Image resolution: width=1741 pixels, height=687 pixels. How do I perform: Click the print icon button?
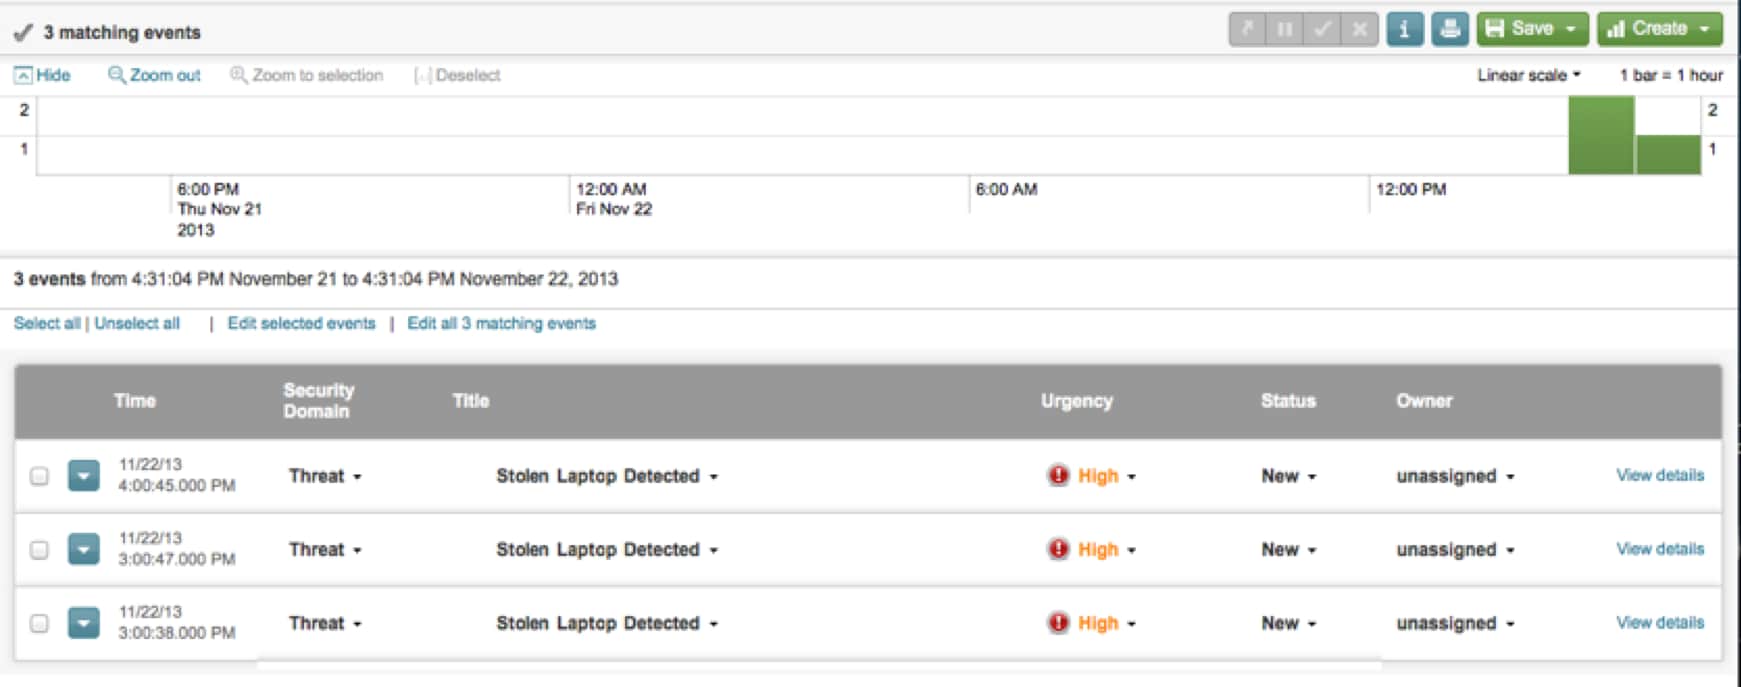[1449, 29]
